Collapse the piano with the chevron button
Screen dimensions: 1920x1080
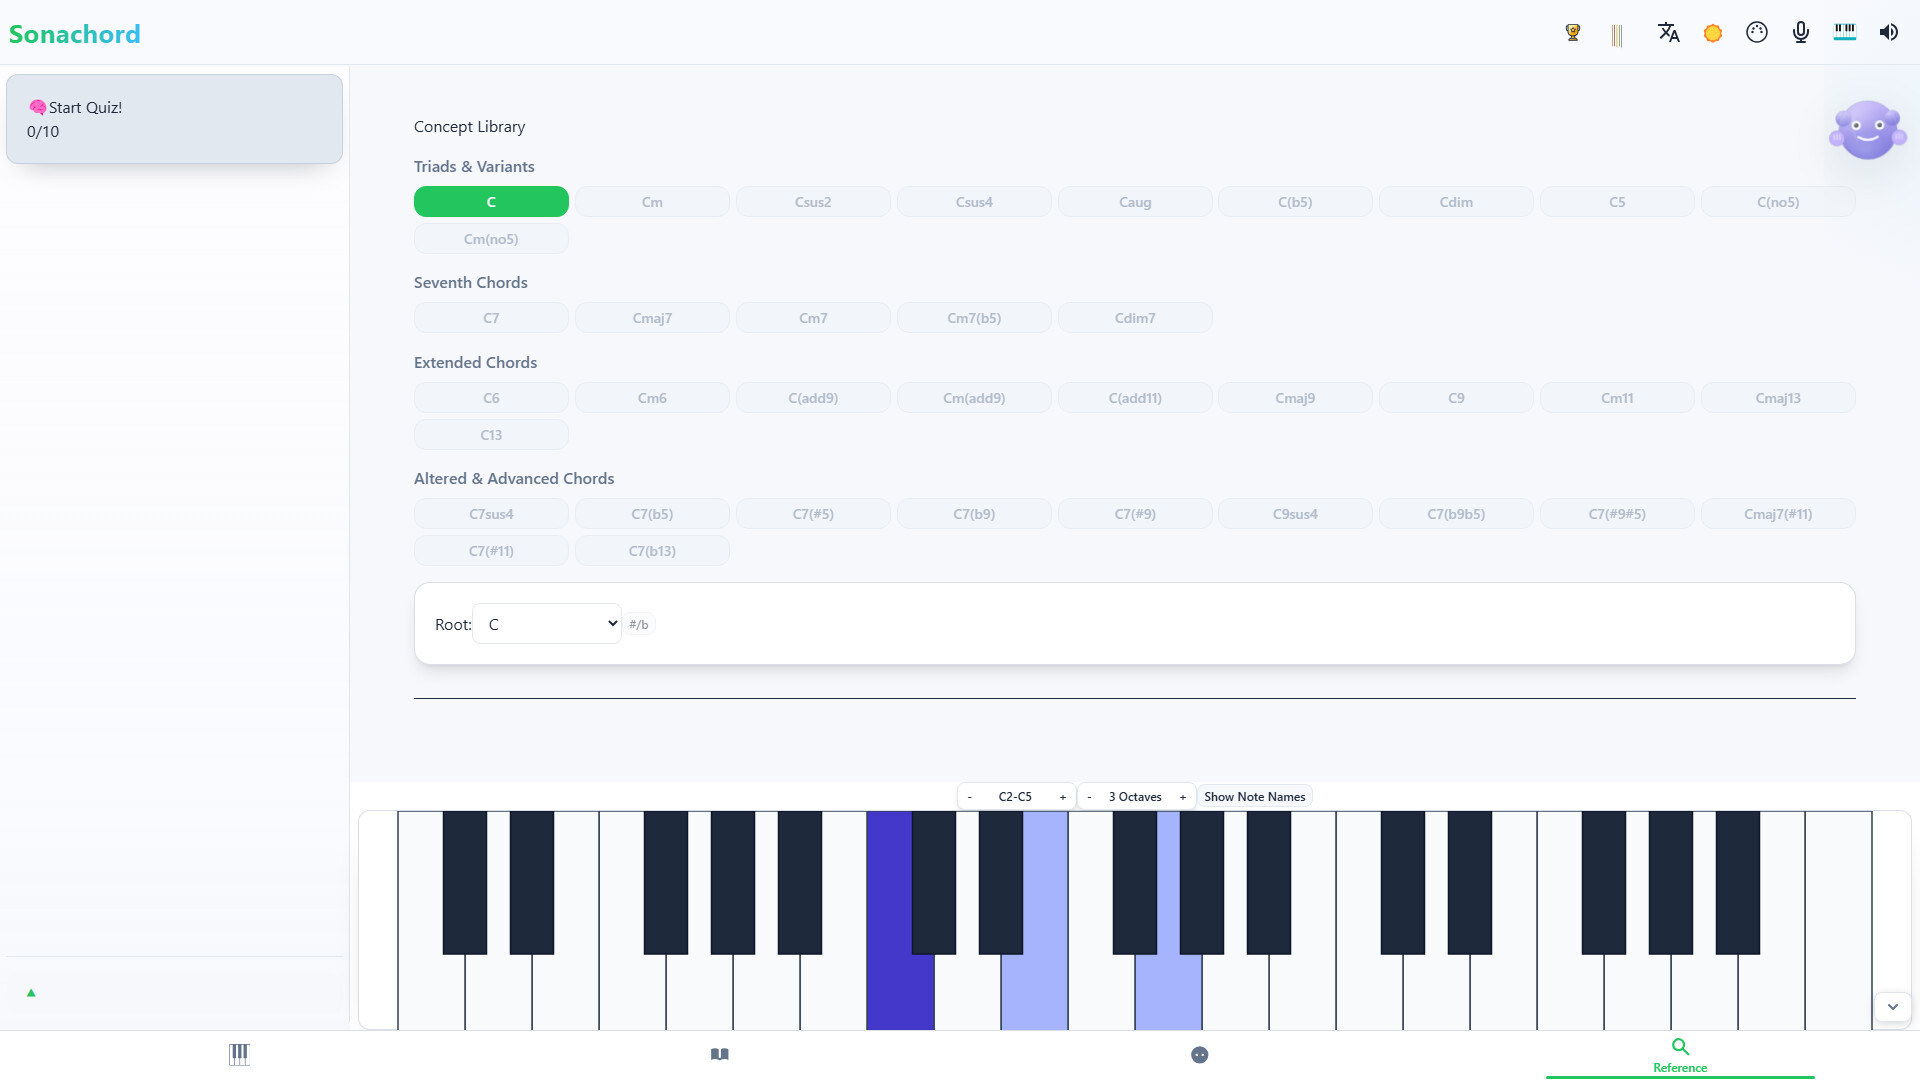tap(1892, 1007)
